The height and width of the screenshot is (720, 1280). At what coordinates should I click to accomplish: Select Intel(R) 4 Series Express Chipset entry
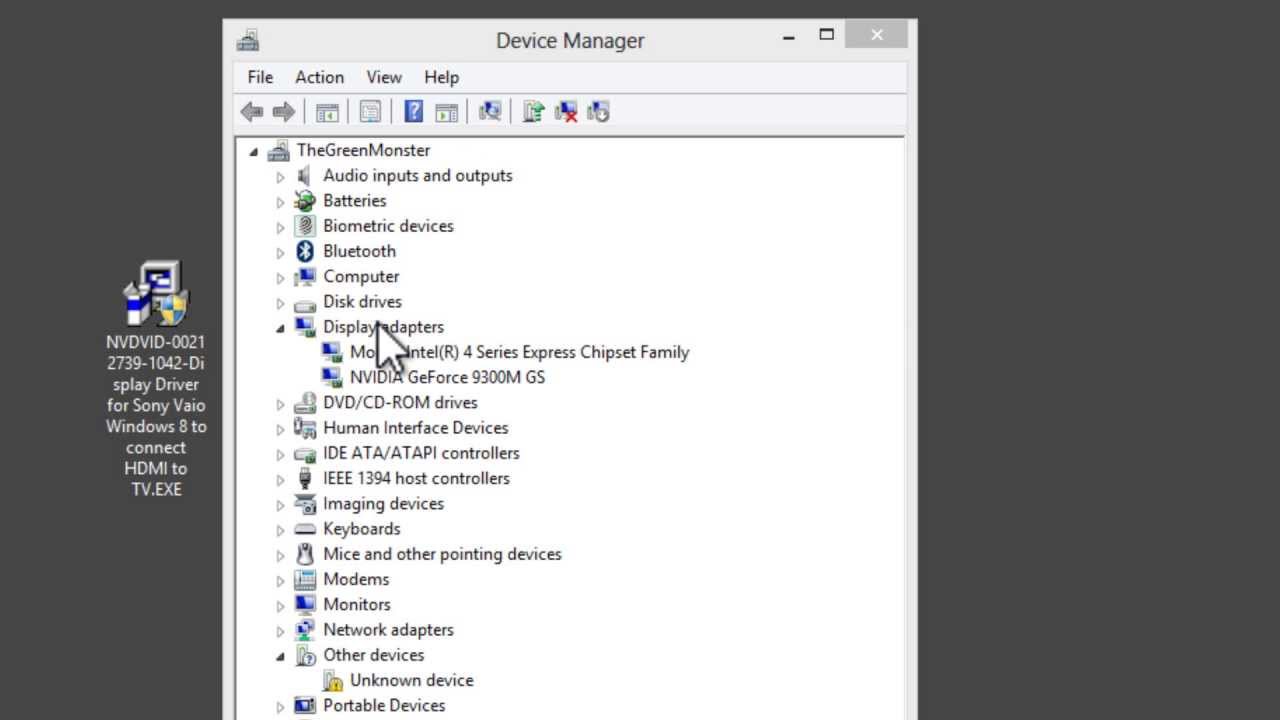(x=519, y=352)
